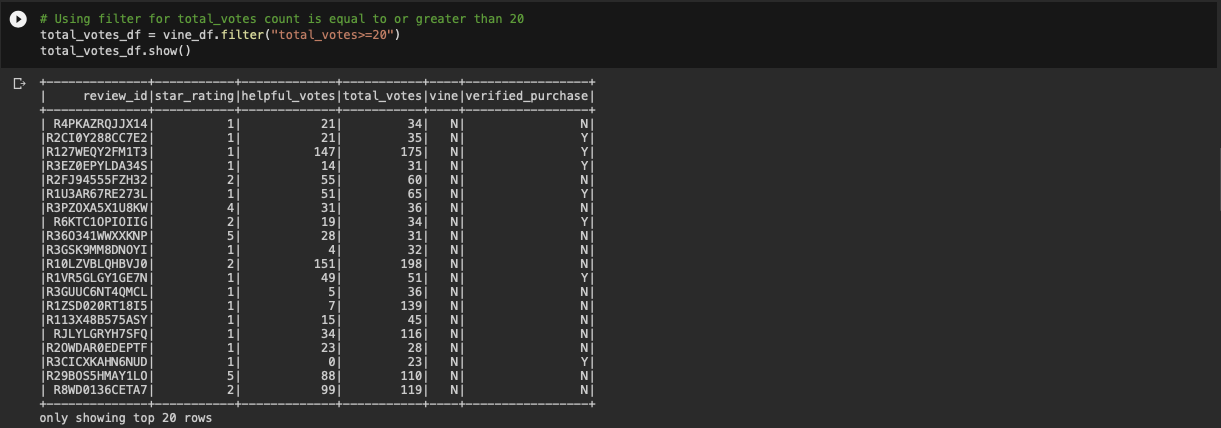Click review ID R6KTC1OPIOIIG
Screen dimensions: 1221x428
click(101, 222)
